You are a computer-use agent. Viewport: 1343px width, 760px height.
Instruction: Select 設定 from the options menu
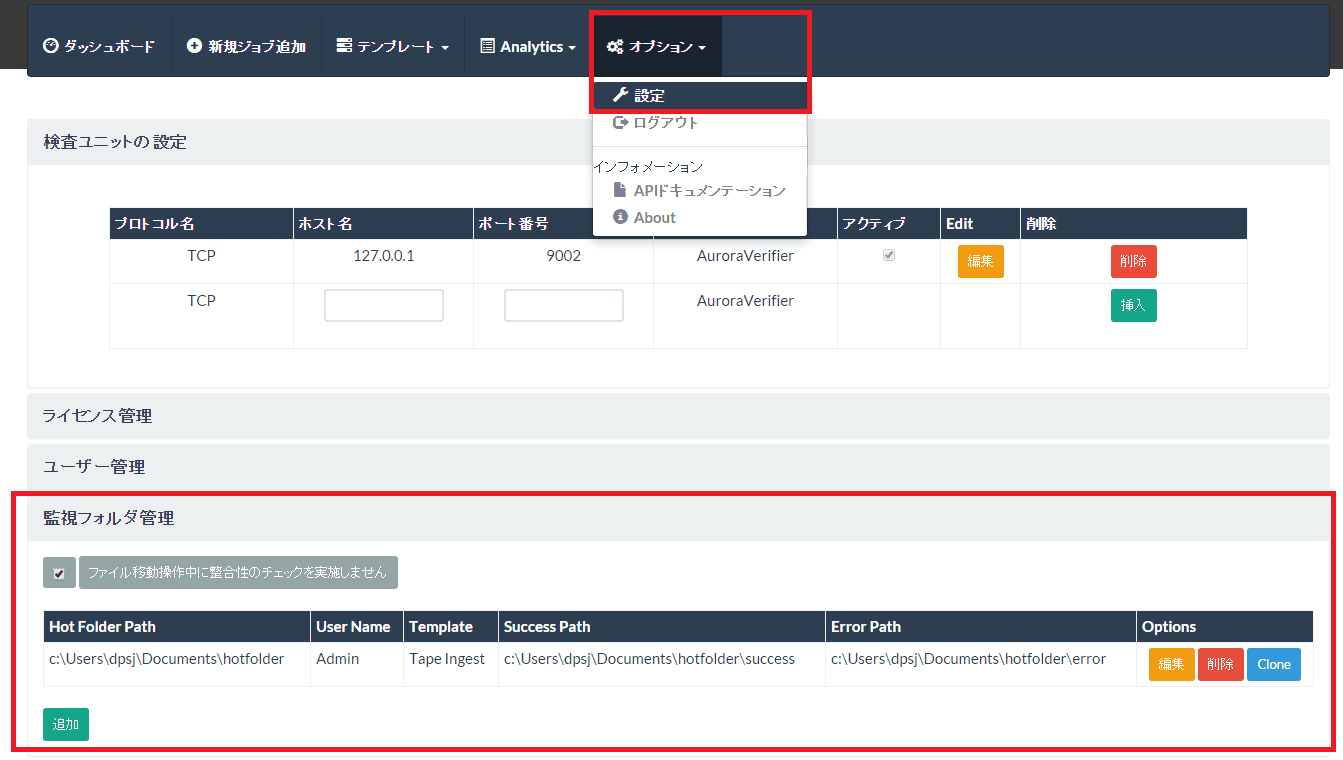(x=700, y=96)
